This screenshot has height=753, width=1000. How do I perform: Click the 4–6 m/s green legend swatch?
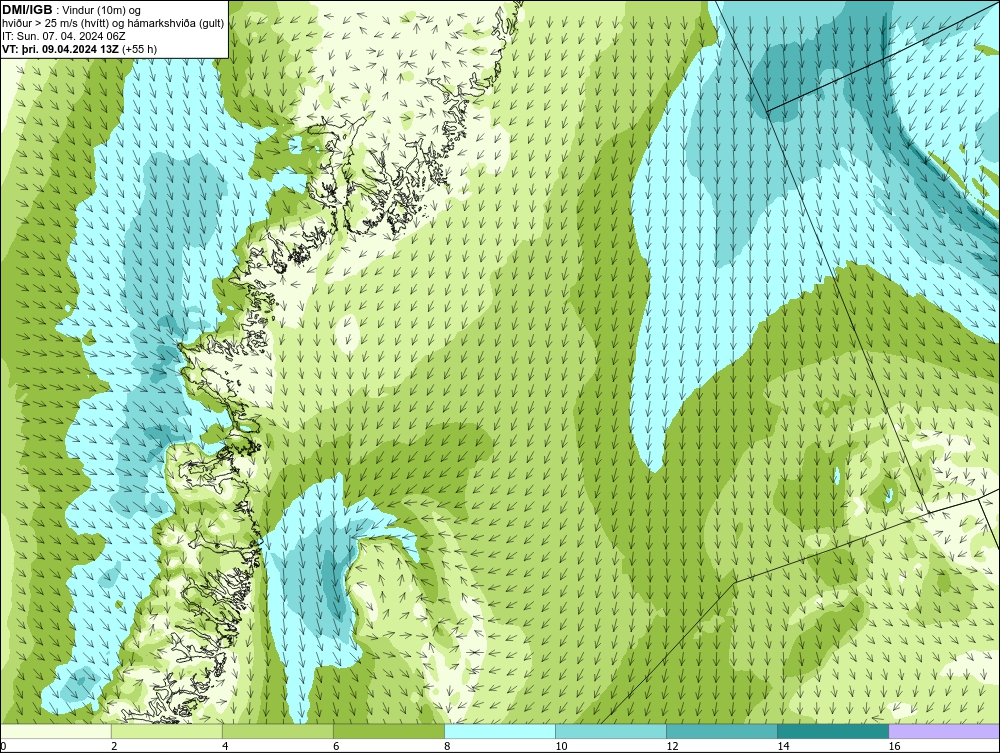click(x=278, y=731)
